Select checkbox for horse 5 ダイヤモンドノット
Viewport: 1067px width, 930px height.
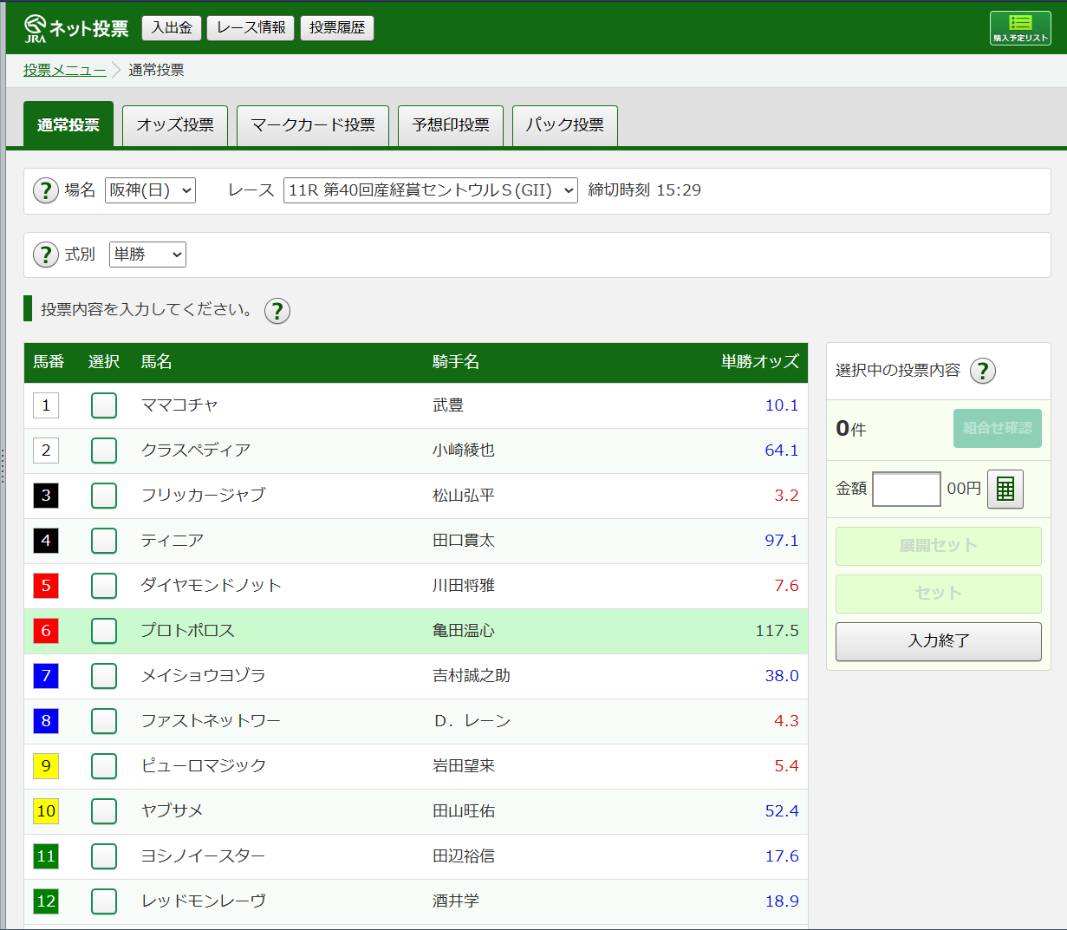click(x=103, y=586)
